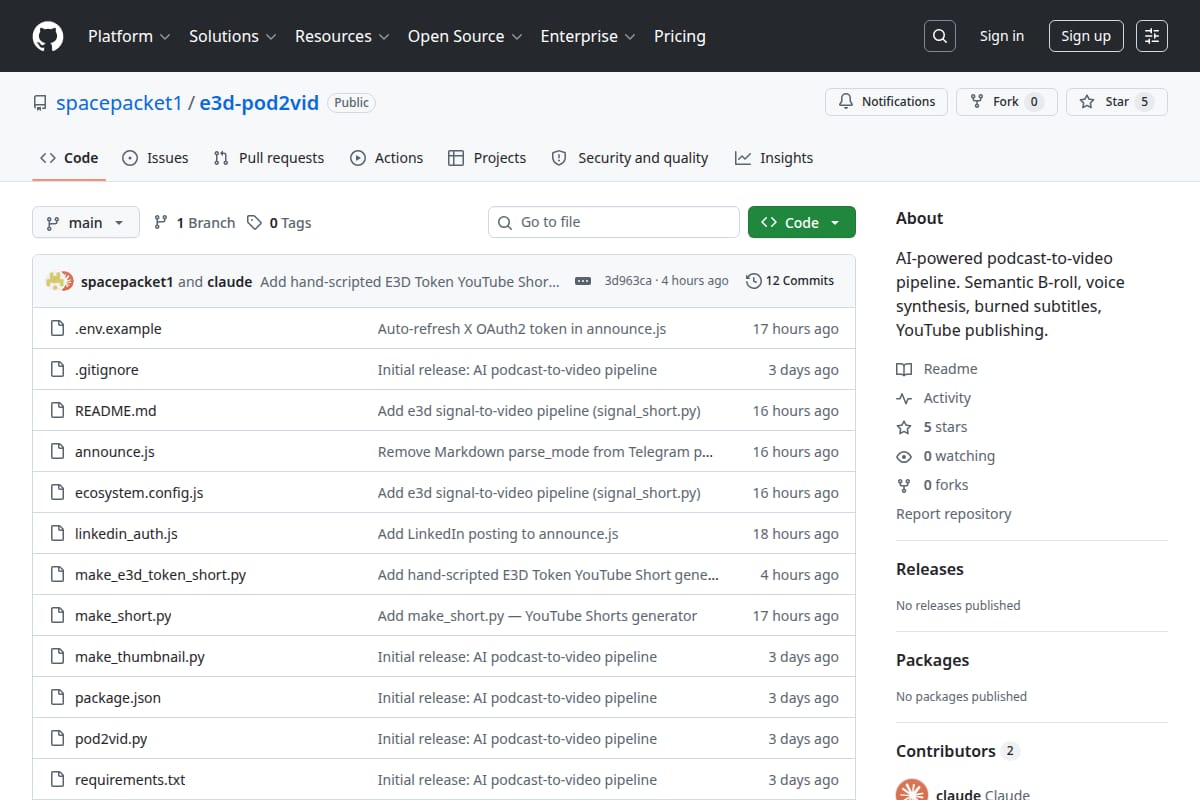
Task: View the 12 Commits history
Action: pyautogui.click(x=790, y=281)
